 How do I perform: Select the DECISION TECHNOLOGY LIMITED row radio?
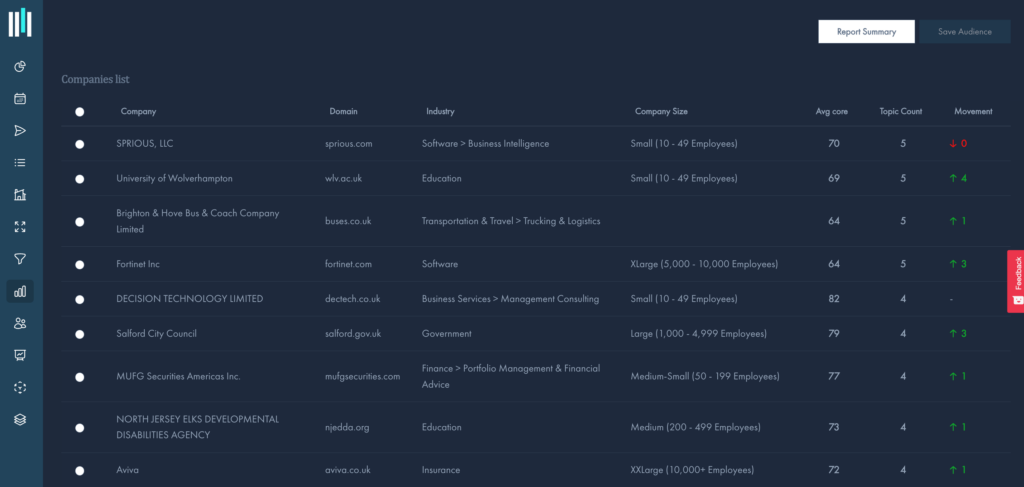point(80,300)
